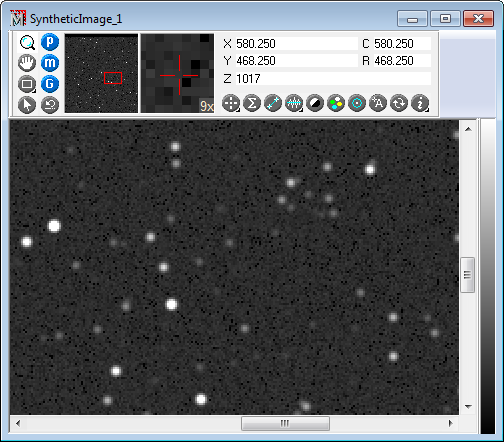504x442 pixels.
Task: Activate the arrow pointer tool
Action: click(x=27, y=105)
